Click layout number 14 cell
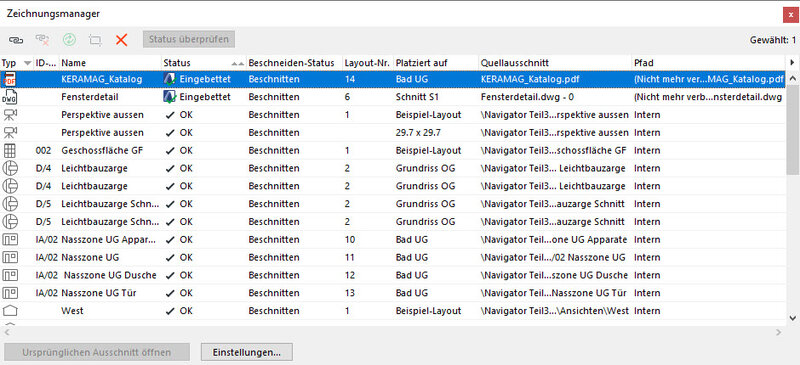This screenshot has width=800, height=365. click(349, 80)
